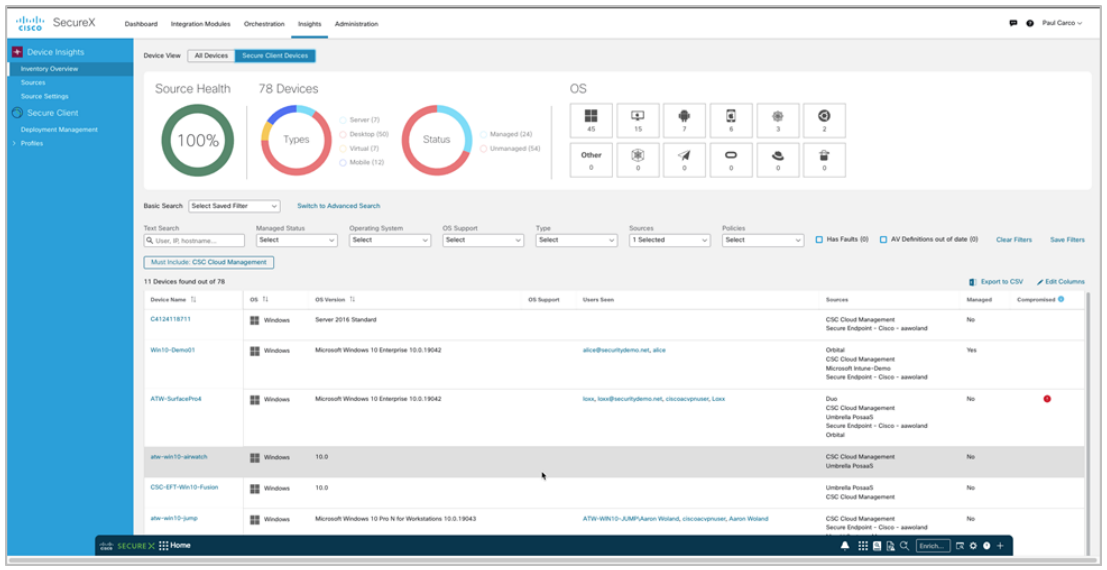
Task: Enable the Has Faults checkbox
Action: coord(819,240)
